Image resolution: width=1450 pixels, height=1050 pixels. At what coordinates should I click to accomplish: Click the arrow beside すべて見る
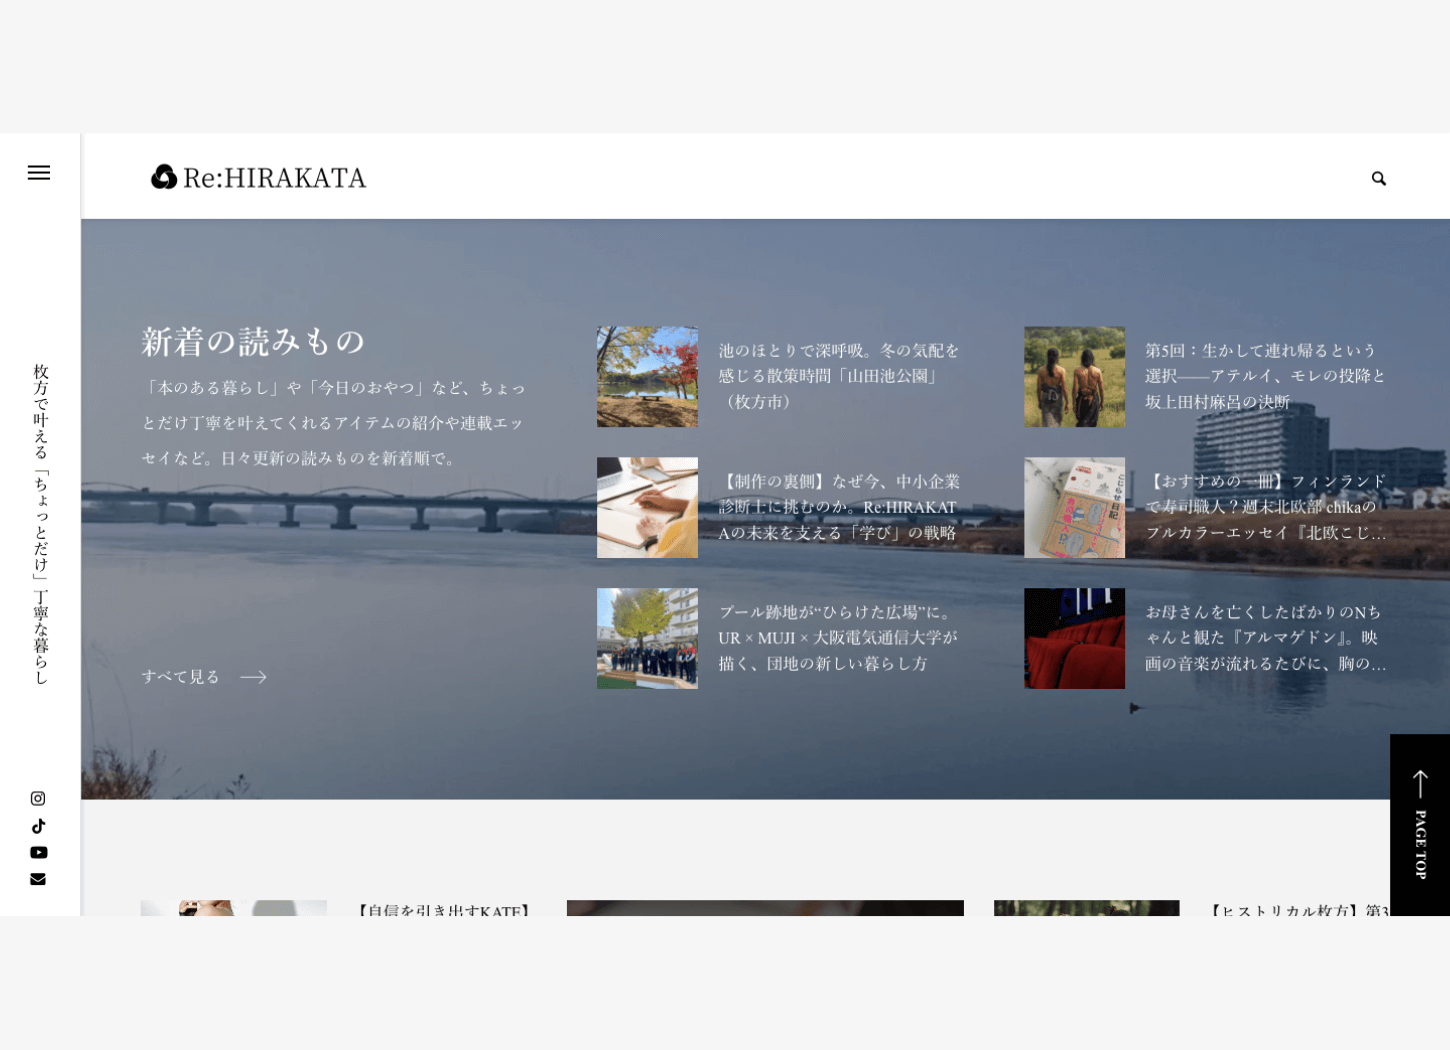(255, 677)
